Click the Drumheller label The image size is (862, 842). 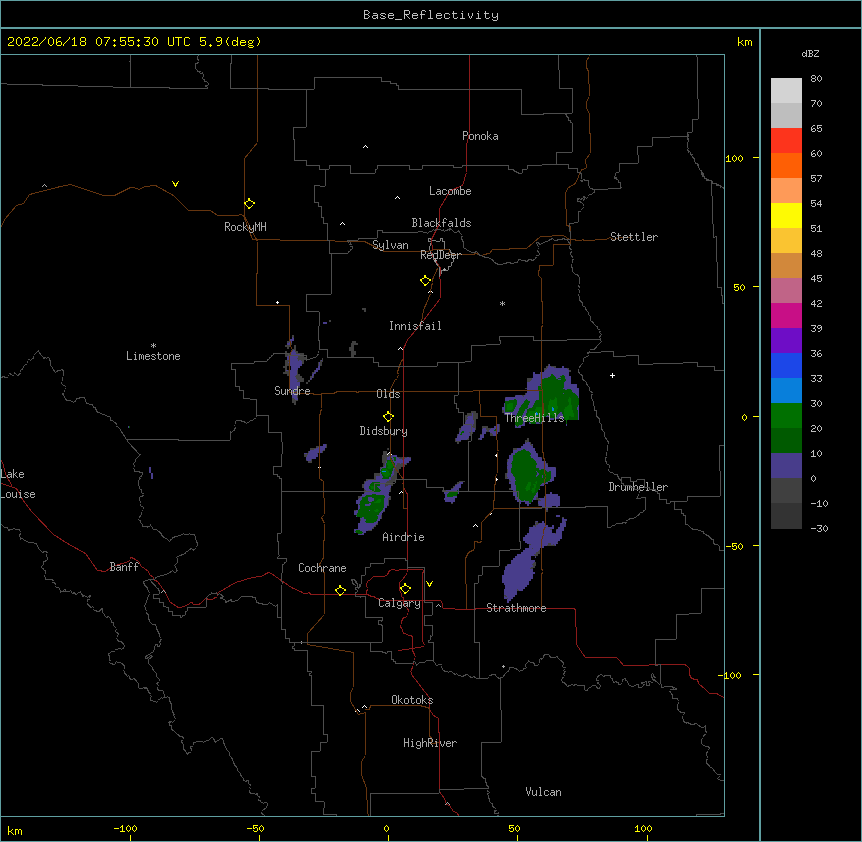638,487
